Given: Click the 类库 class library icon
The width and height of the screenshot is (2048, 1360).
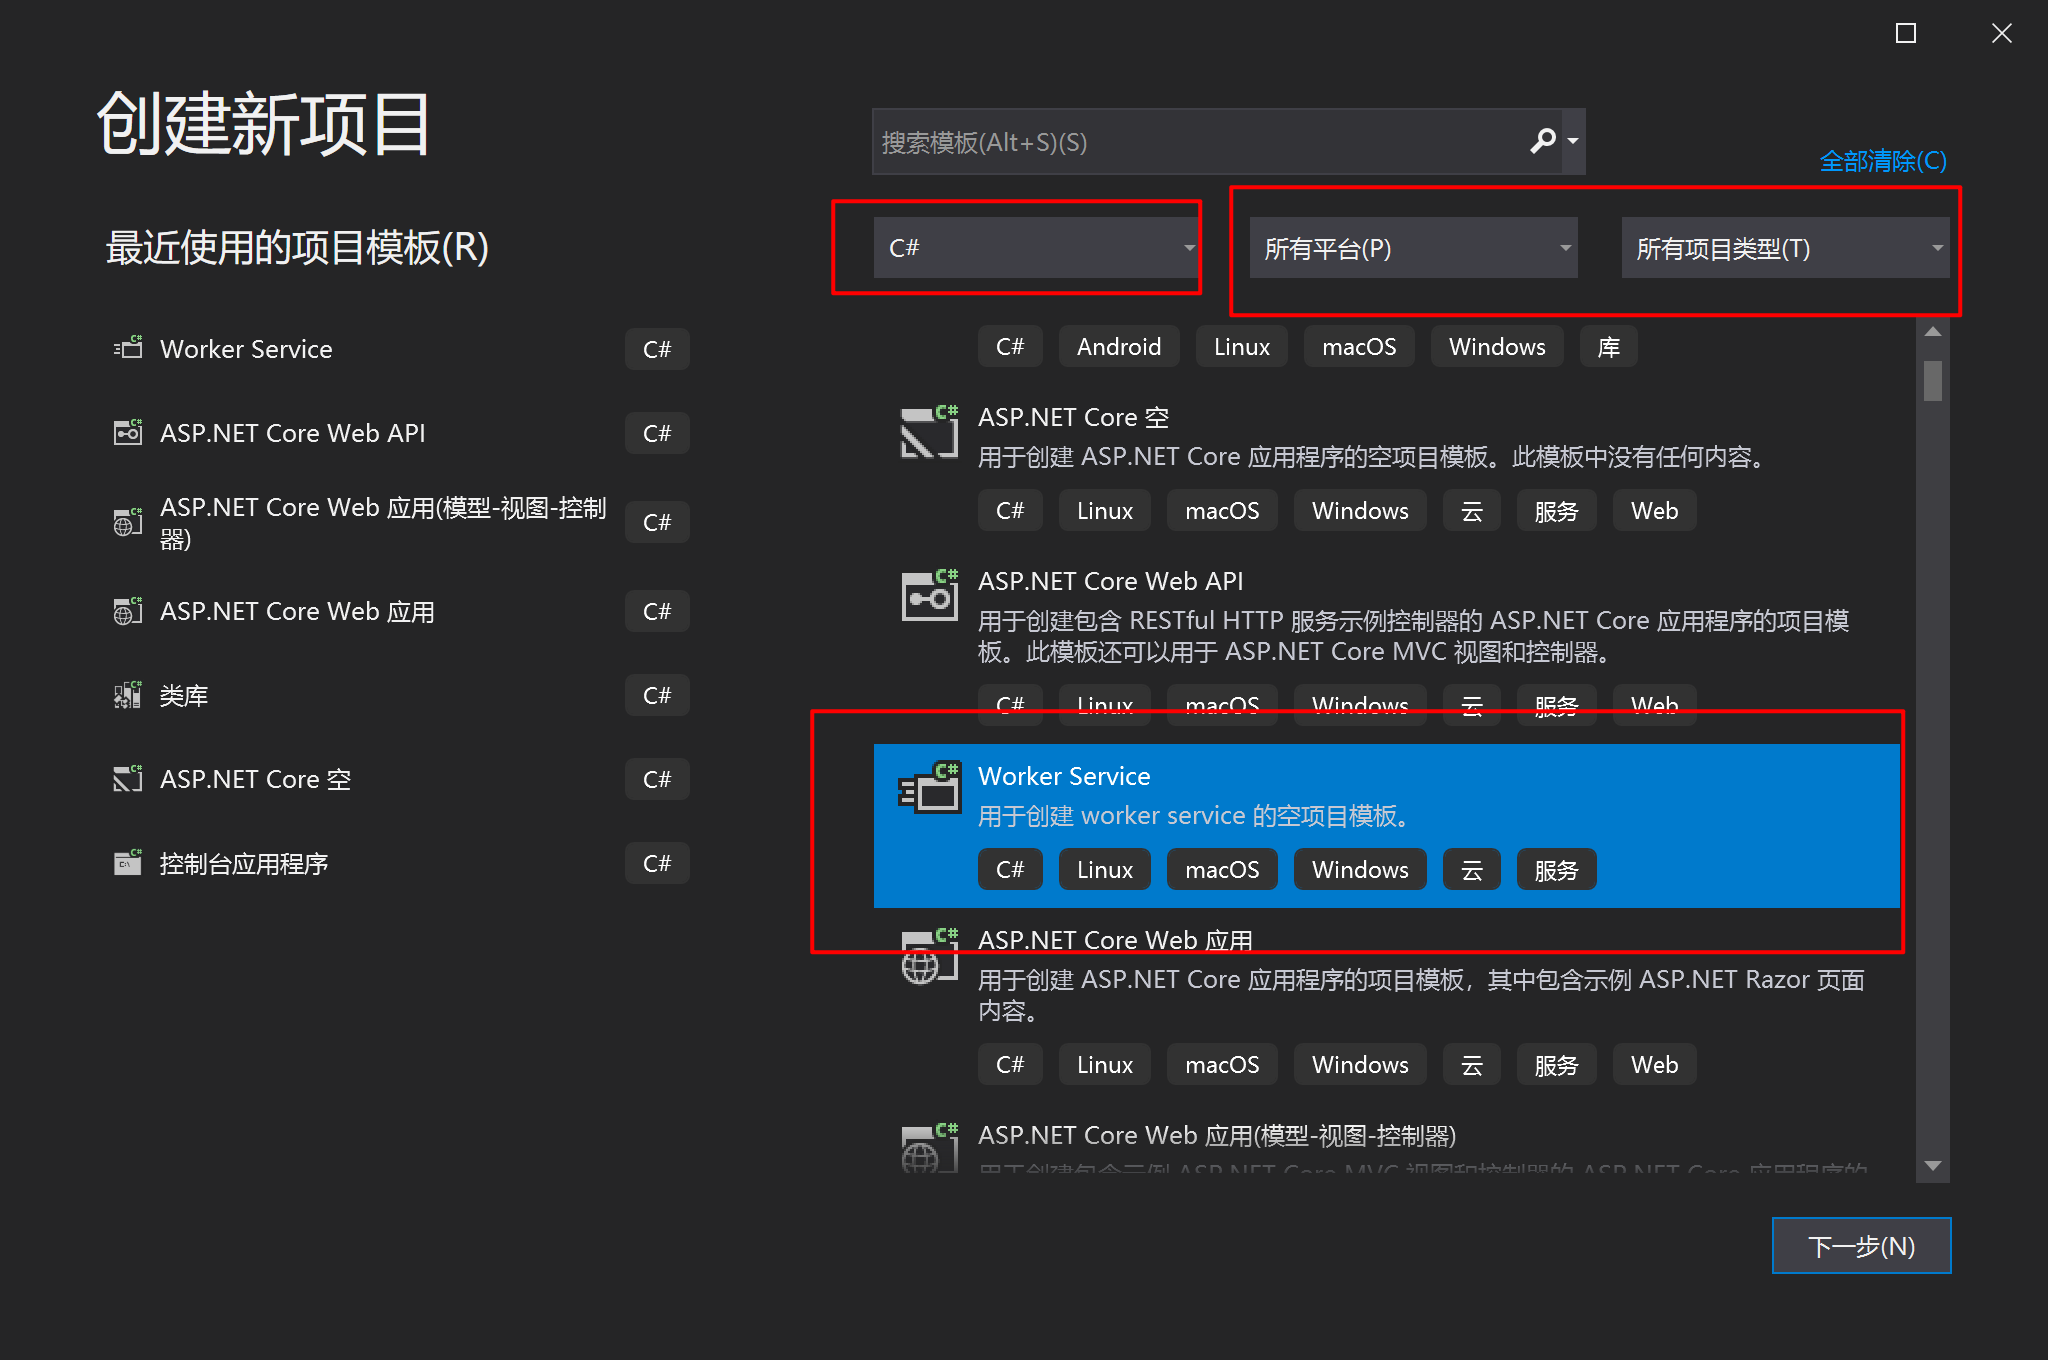Looking at the screenshot, I should click(x=128, y=695).
